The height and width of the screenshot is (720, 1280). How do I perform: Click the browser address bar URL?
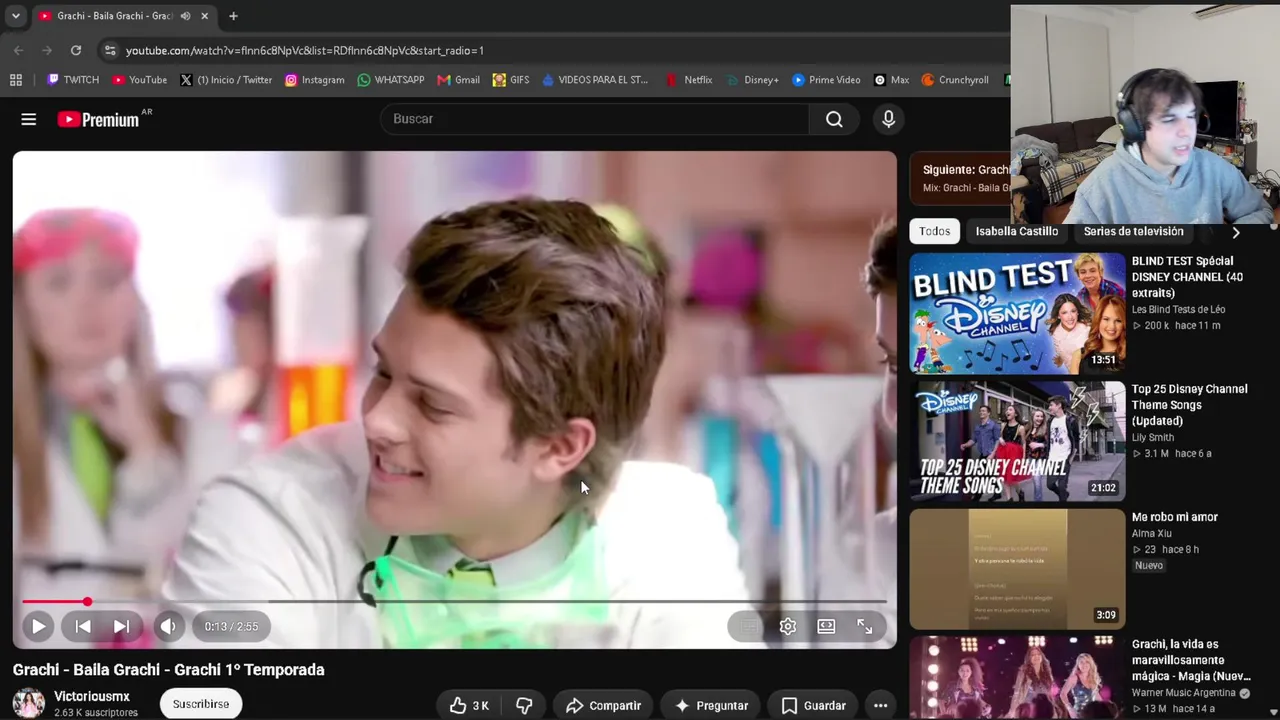tap(305, 50)
